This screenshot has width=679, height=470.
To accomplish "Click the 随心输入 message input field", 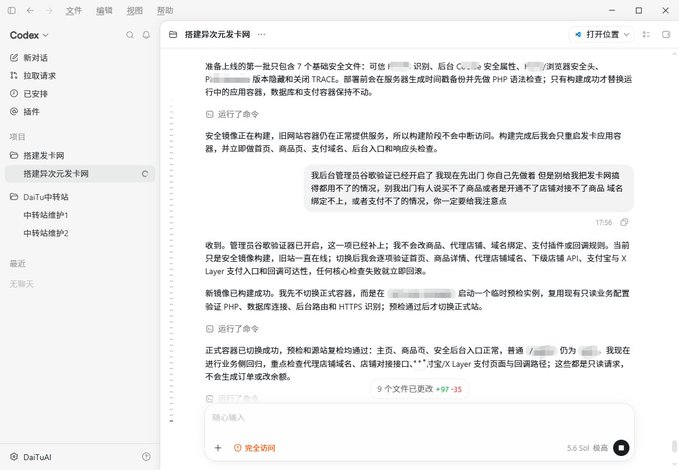I will (x=419, y=418).
